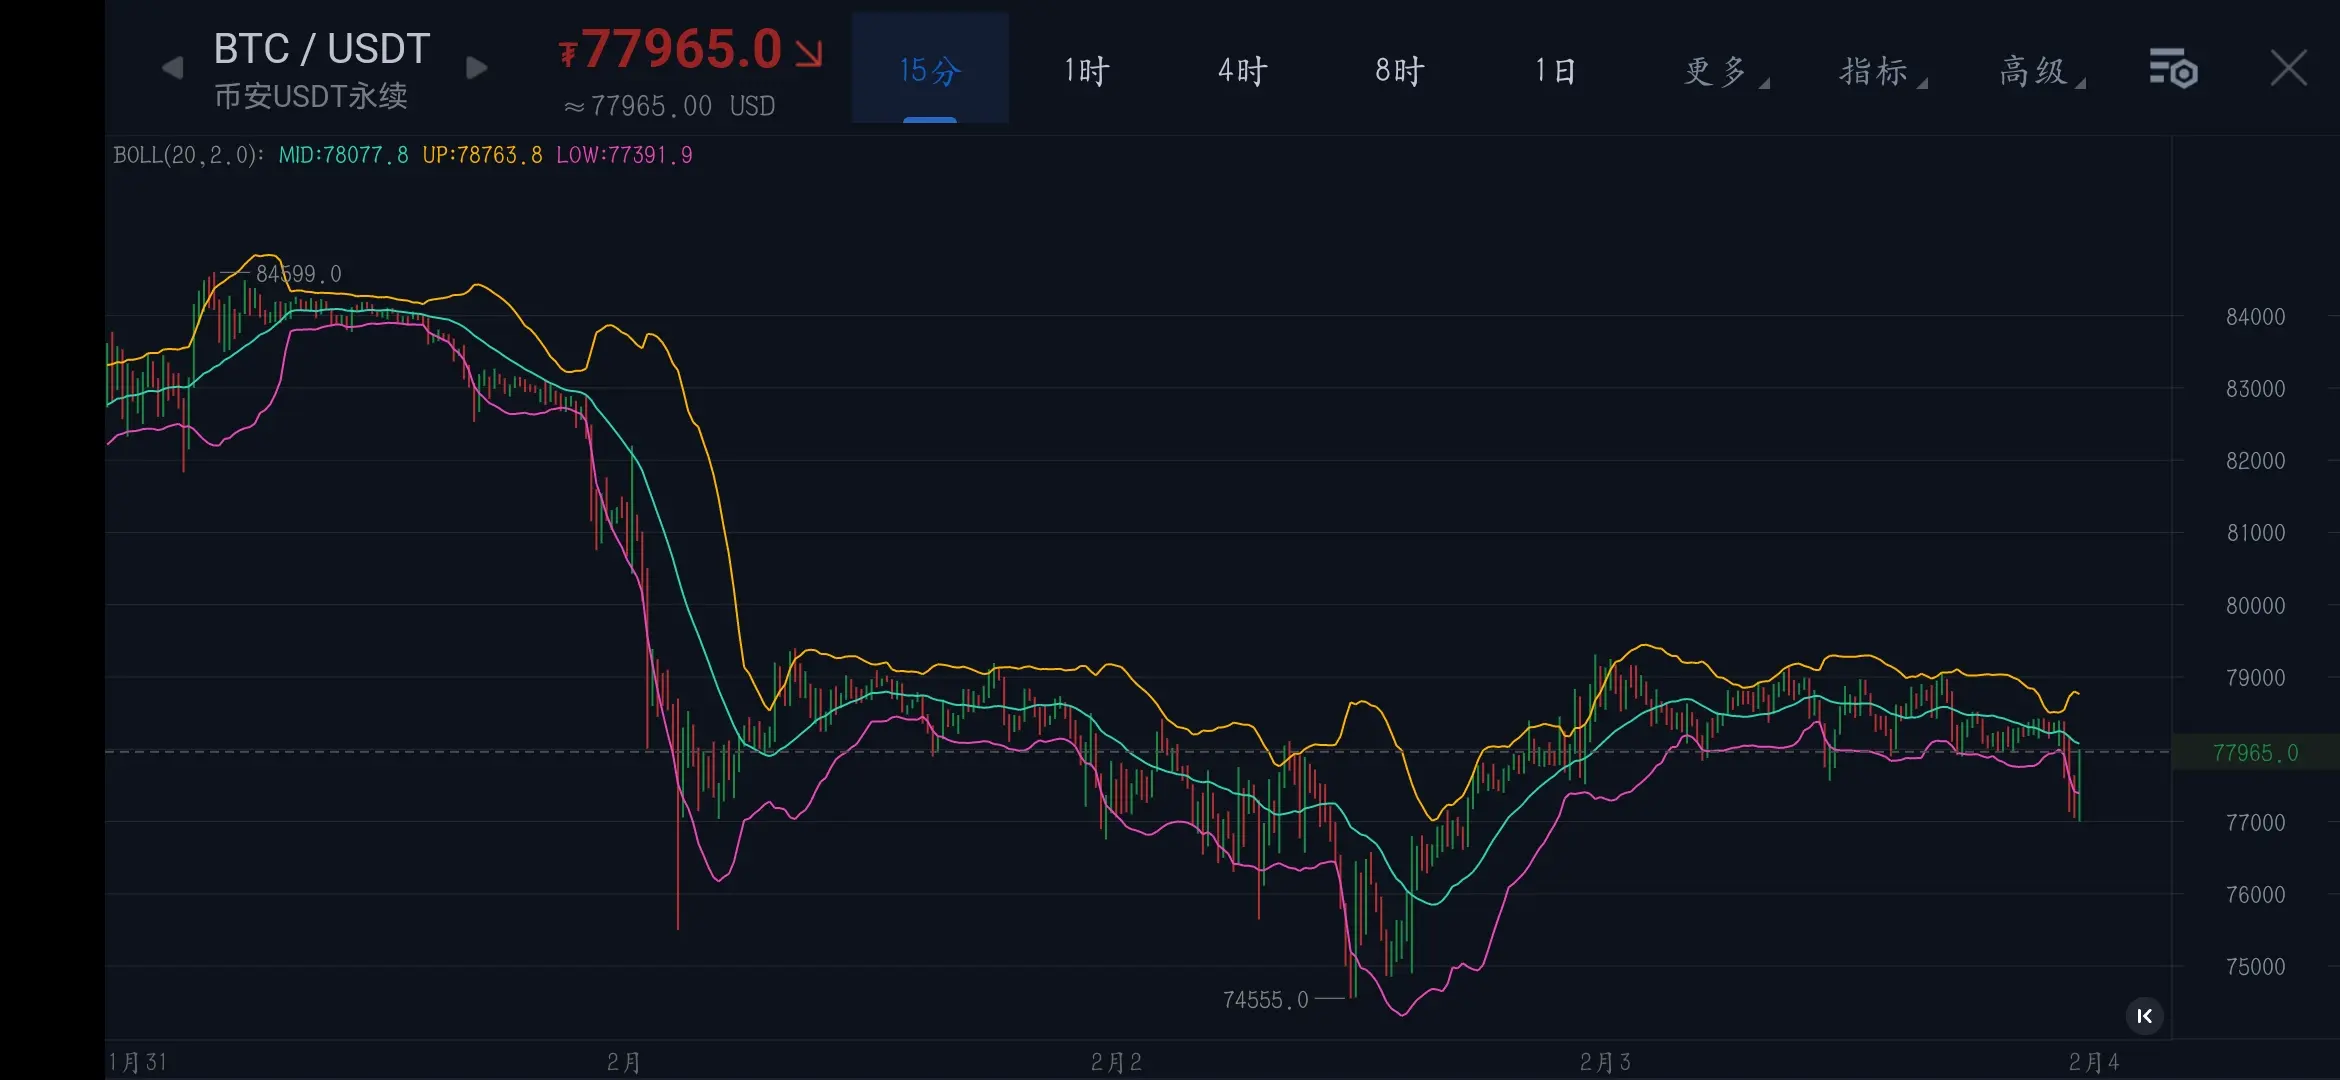The image size is (2340, 1080).
Task: Switch to 4时 timeframe
Action: pyautogui.click(x=1242, y=70)
